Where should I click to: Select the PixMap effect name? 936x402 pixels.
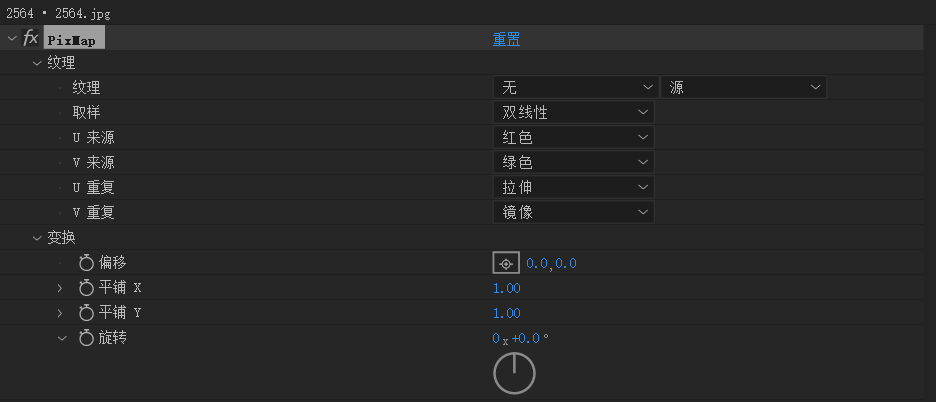tap(74, 39)
